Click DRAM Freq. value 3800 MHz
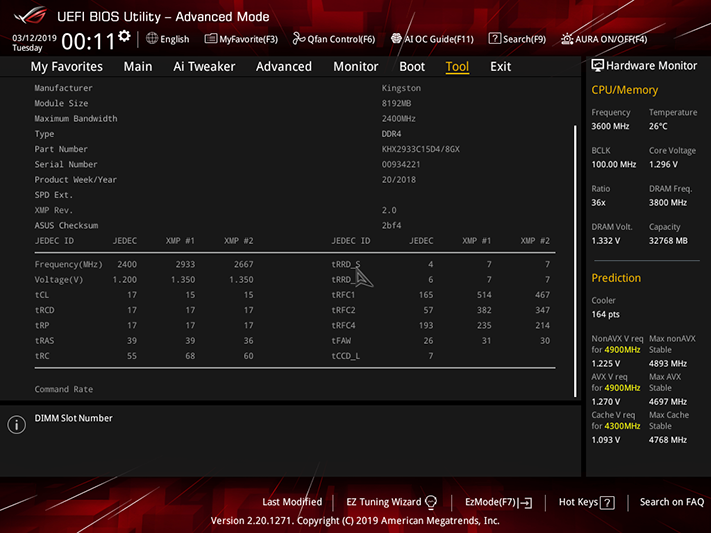Image resolution: width=711 pixels, height=533 pixels. coord(668,203)
